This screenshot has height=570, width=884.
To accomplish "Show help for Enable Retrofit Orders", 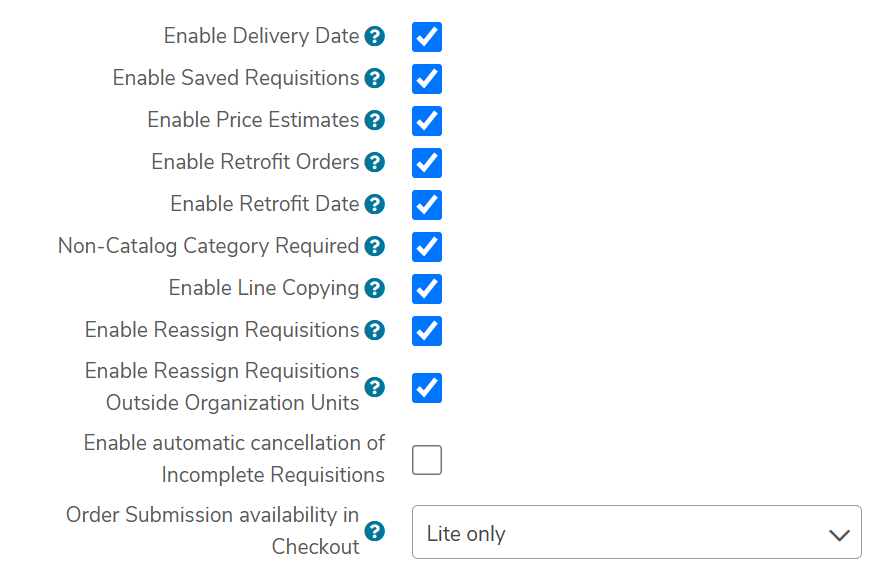I will (374, 162).
